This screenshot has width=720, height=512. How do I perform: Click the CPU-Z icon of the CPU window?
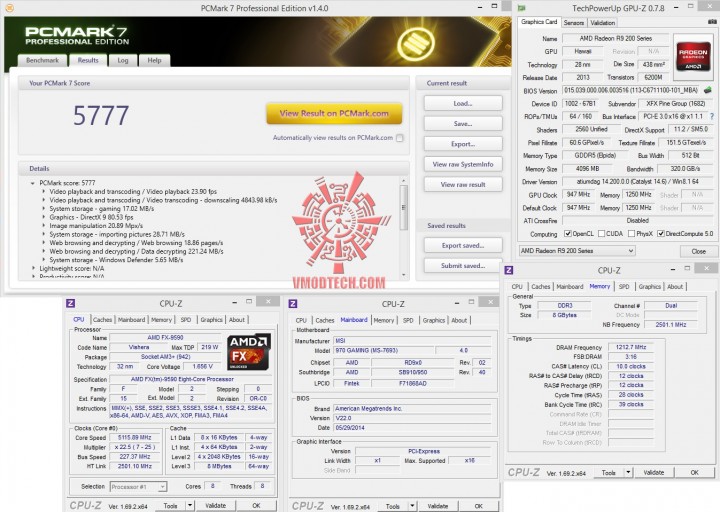[71, 303]
